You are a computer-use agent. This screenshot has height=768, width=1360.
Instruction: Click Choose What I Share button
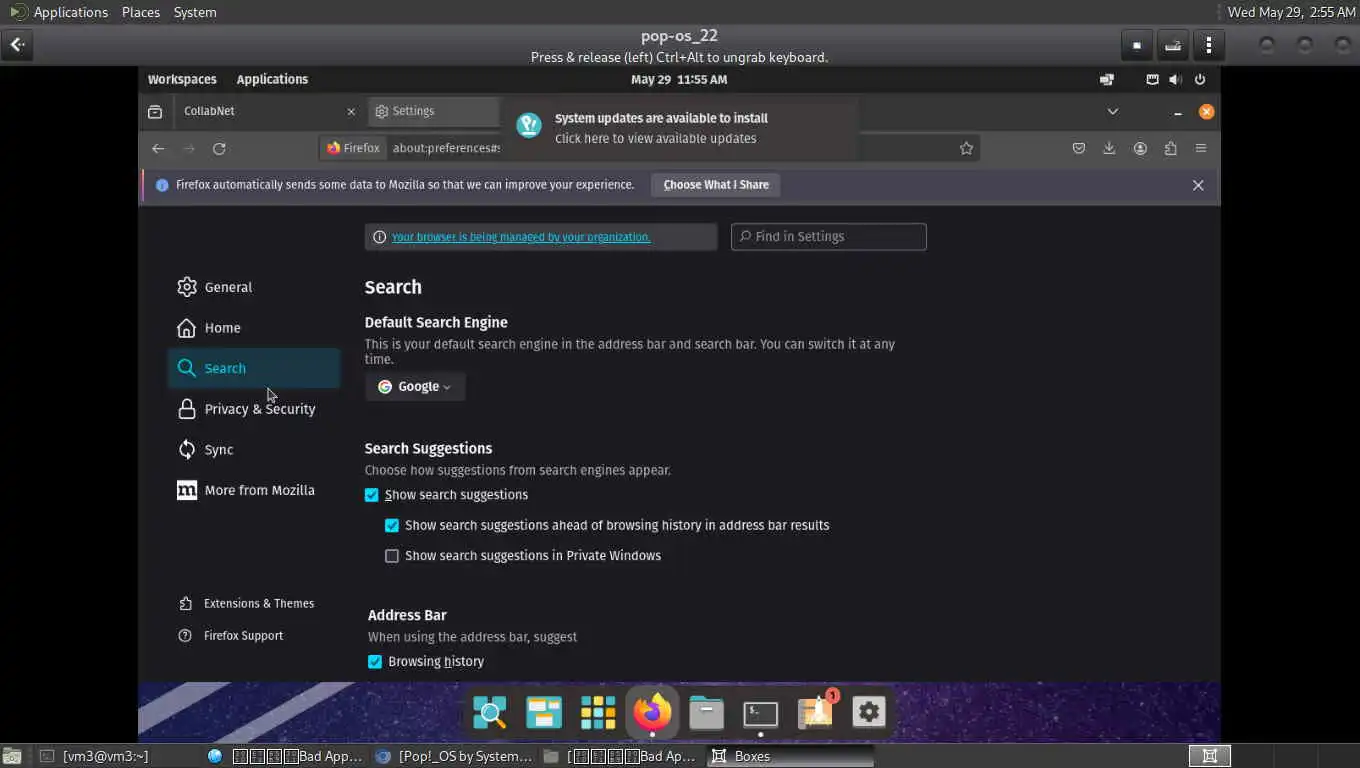pyautogui.click(x=716, y=185)
